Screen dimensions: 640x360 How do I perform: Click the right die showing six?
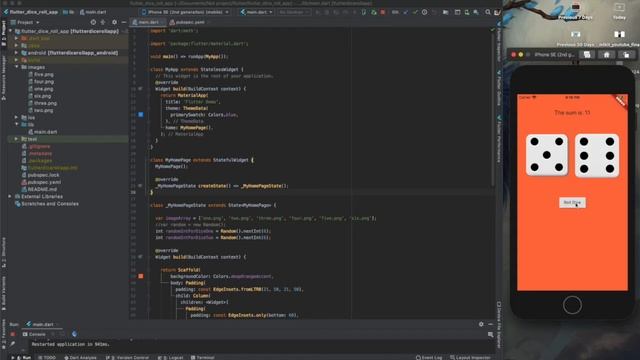point(597,155)
